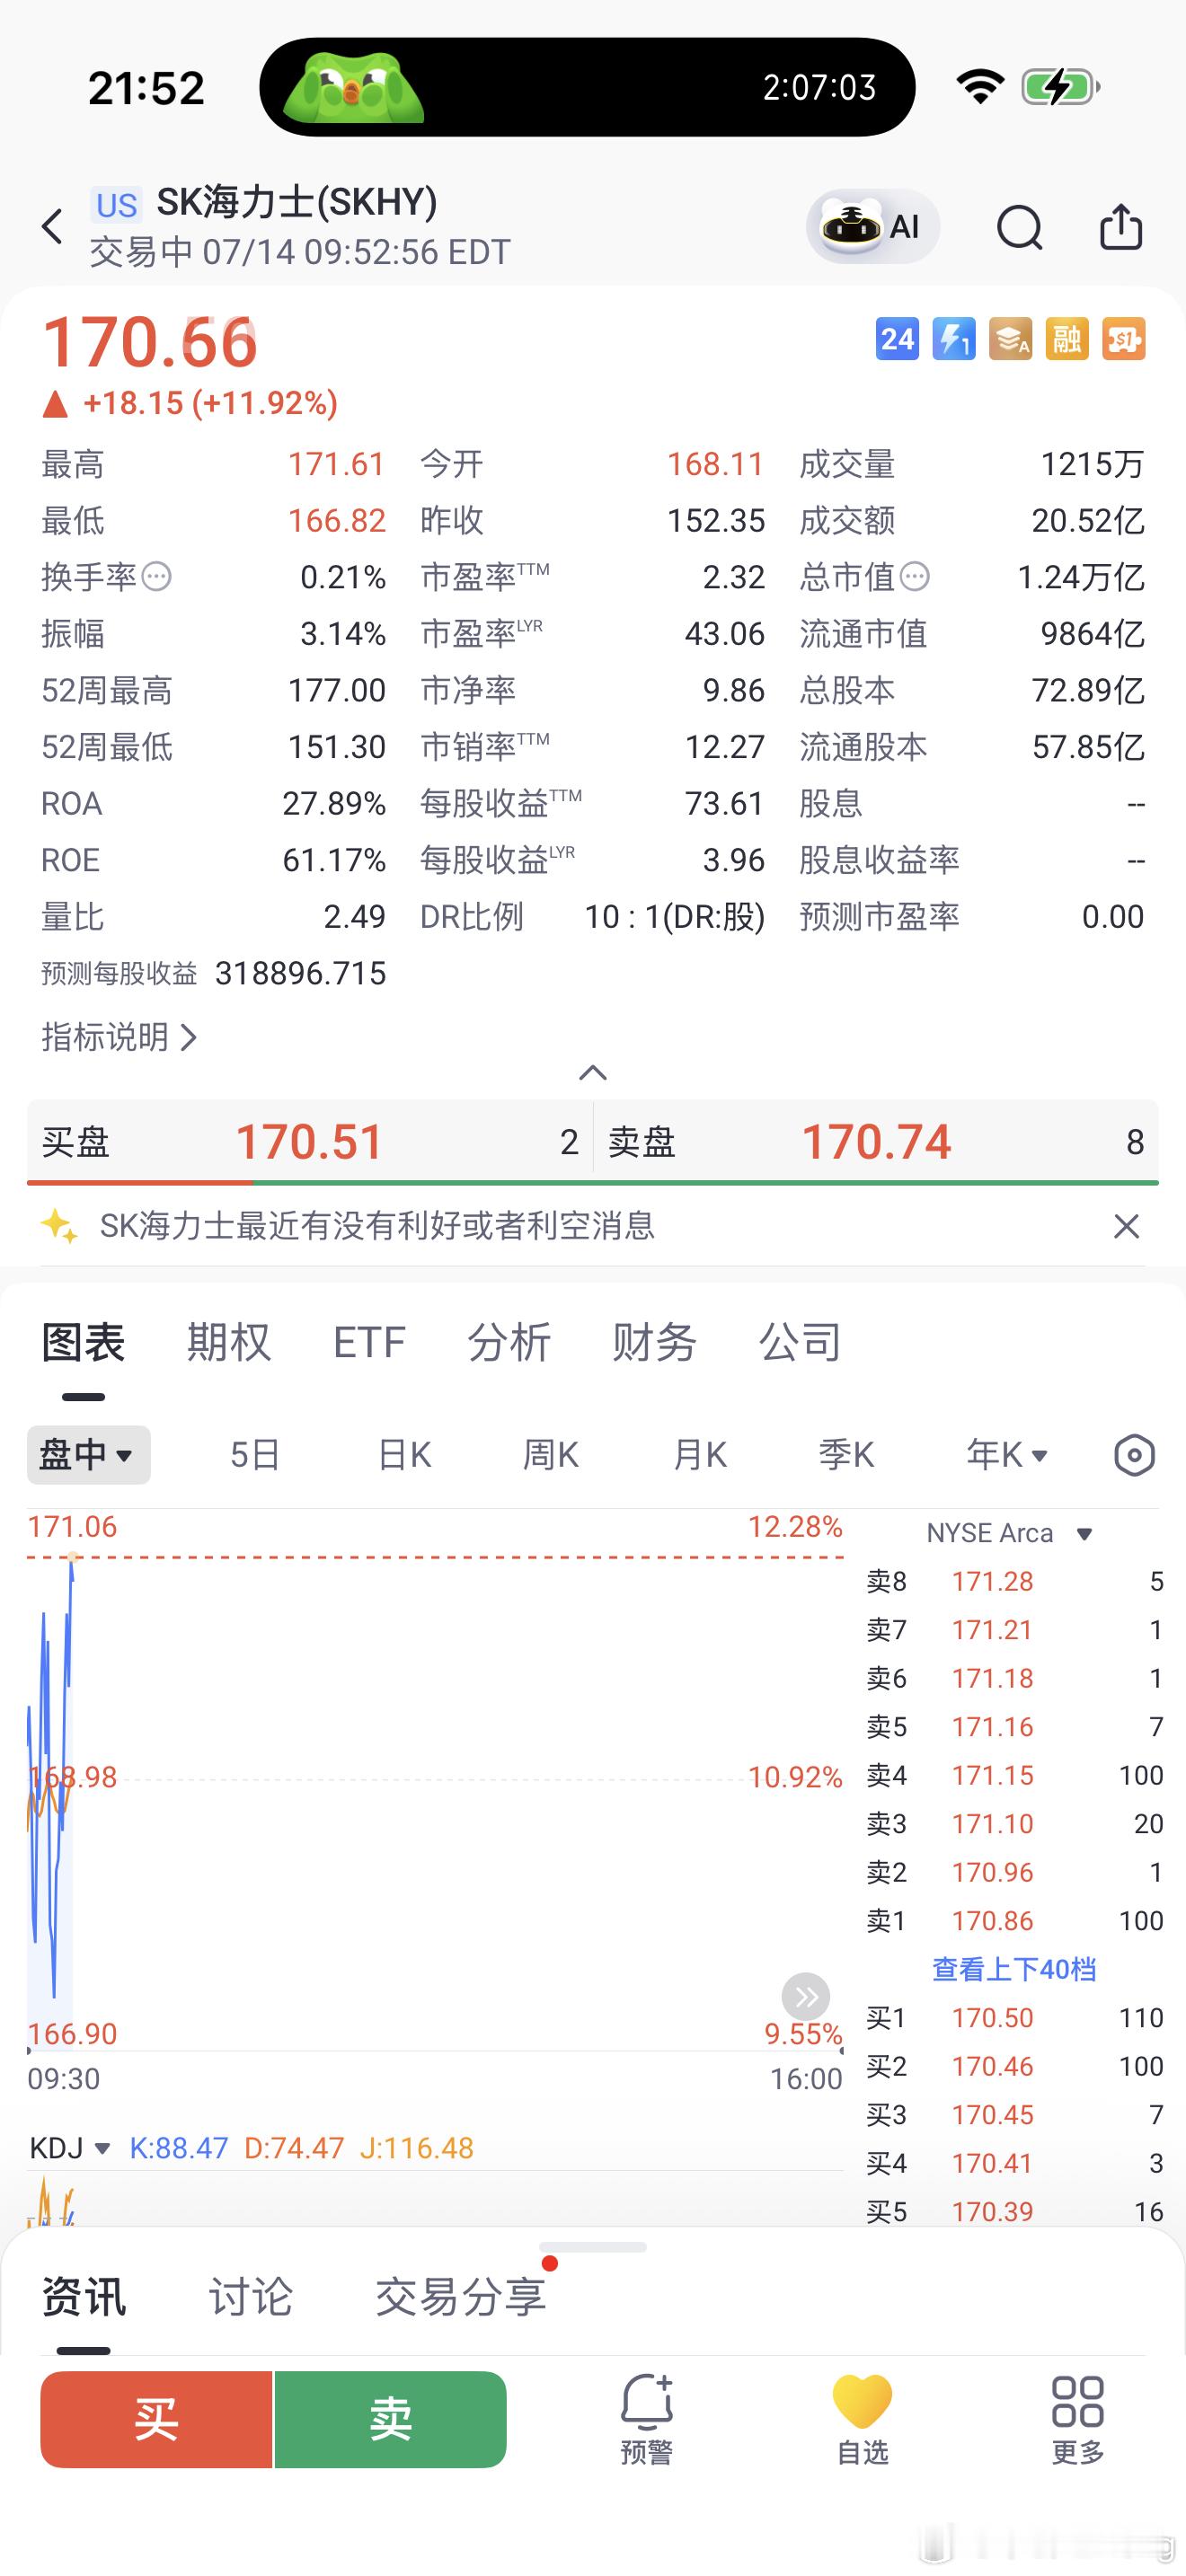This screenshot has height=2576, width=1186.
Task: Tap the 买3 170.45 order book row
Action: pos(1014,2115)
